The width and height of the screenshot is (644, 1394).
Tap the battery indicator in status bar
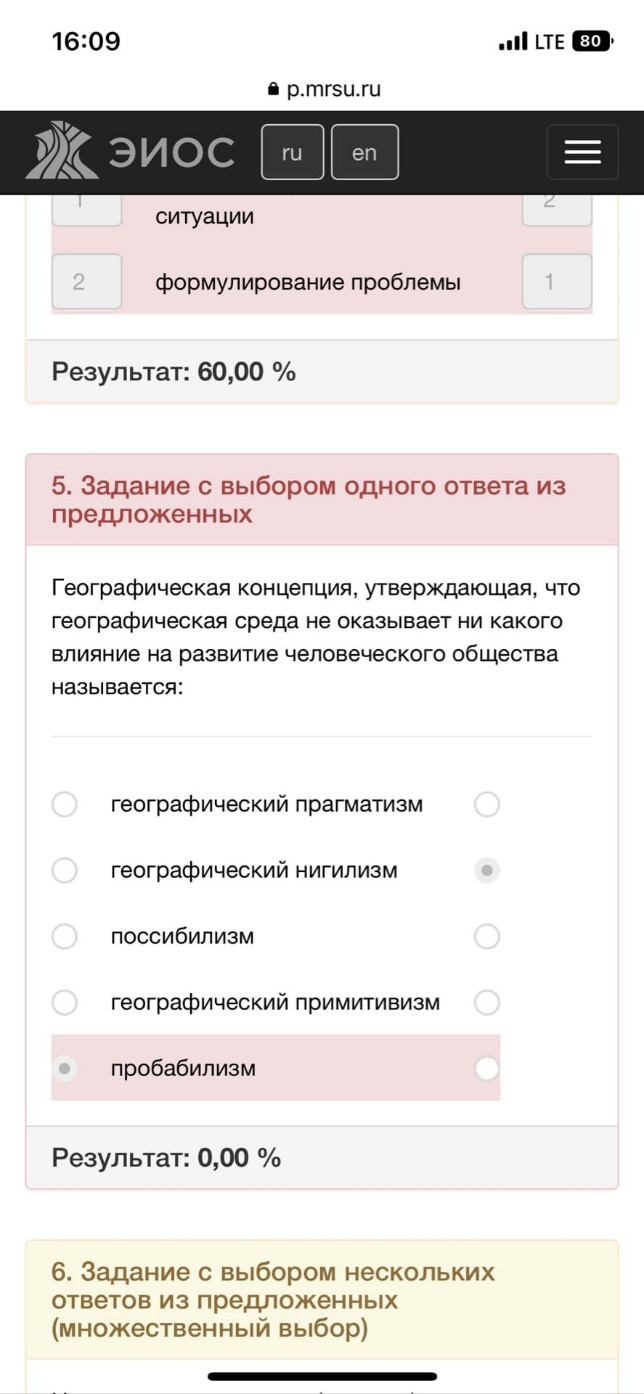(x=592, y=42)
